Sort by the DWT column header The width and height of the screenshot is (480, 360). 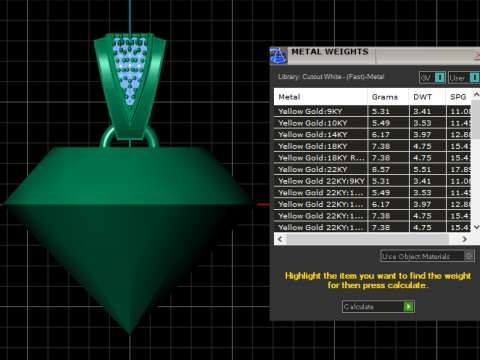pyautogui.click(x=427, y=97)
